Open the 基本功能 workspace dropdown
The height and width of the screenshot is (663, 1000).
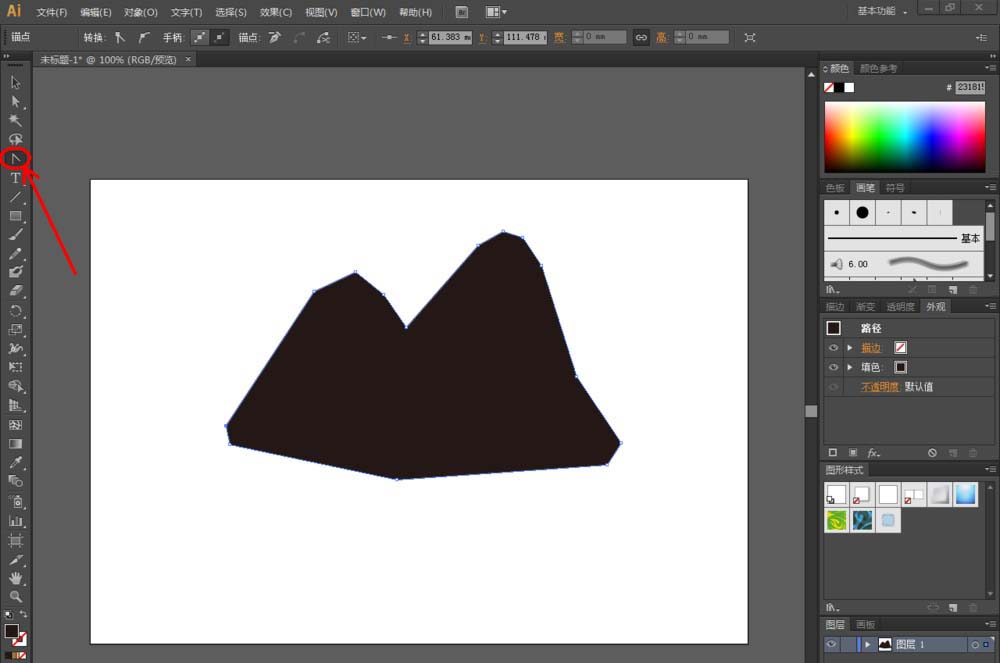tap(883, 11)
